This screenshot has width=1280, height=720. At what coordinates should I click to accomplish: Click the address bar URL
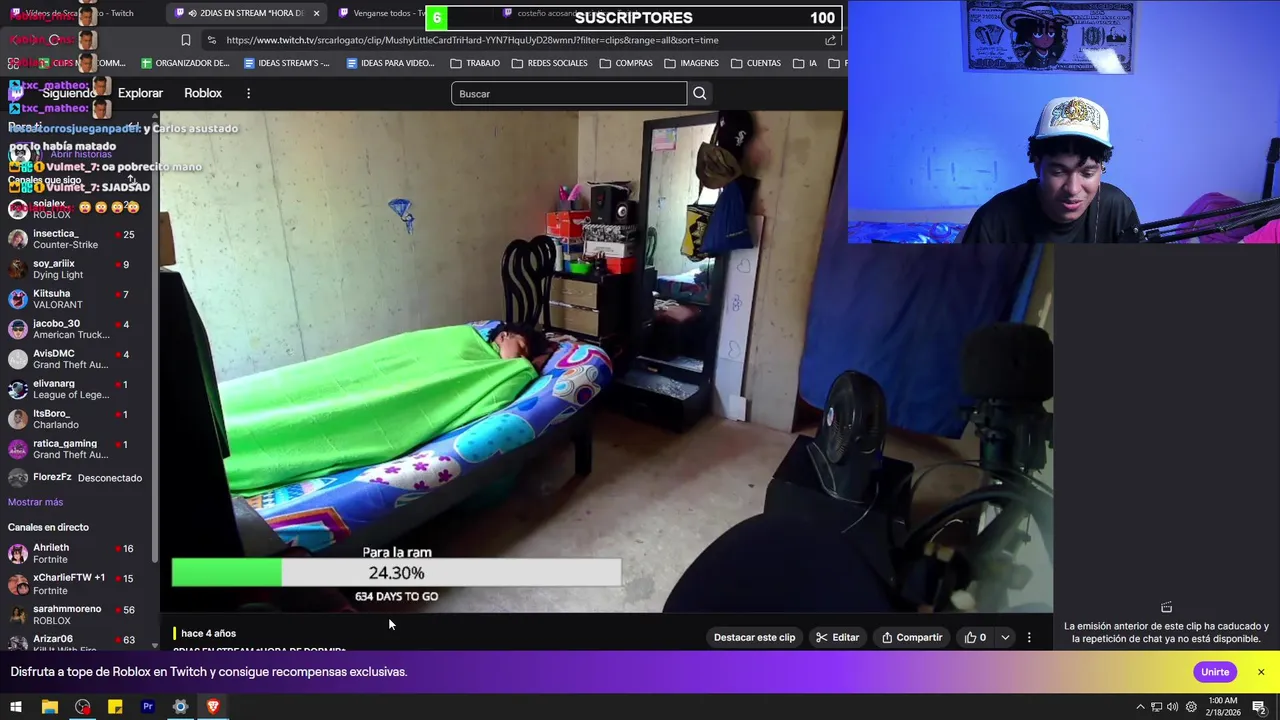click(x=472, y=40)
